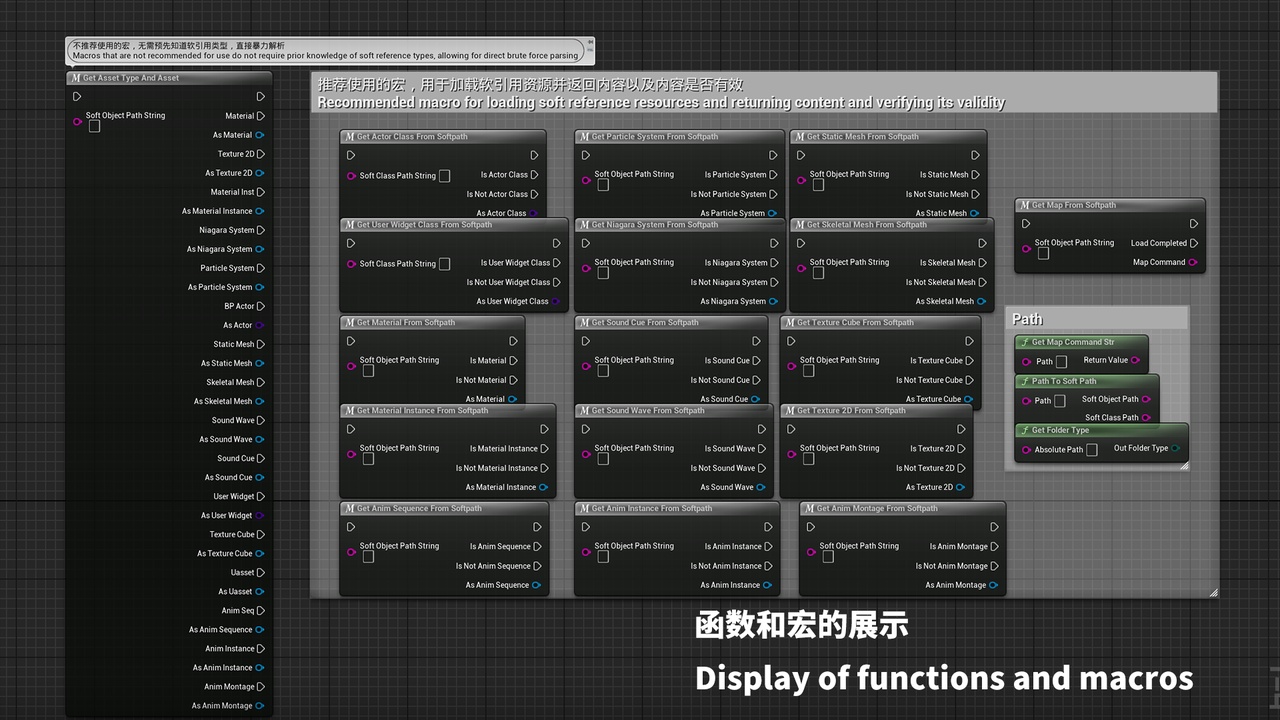
Task: Click the Soft Object Path String box on Get Anim Montage From Softpath
Action: pyautogui.click(x=828, y=557)
